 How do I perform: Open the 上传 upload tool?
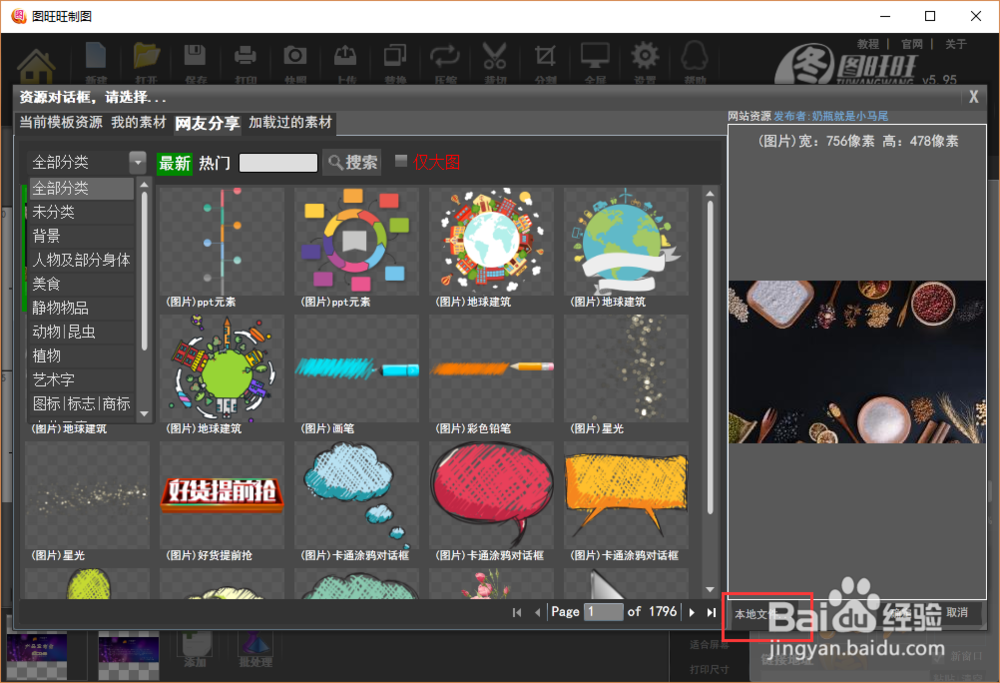coord(345,55)
